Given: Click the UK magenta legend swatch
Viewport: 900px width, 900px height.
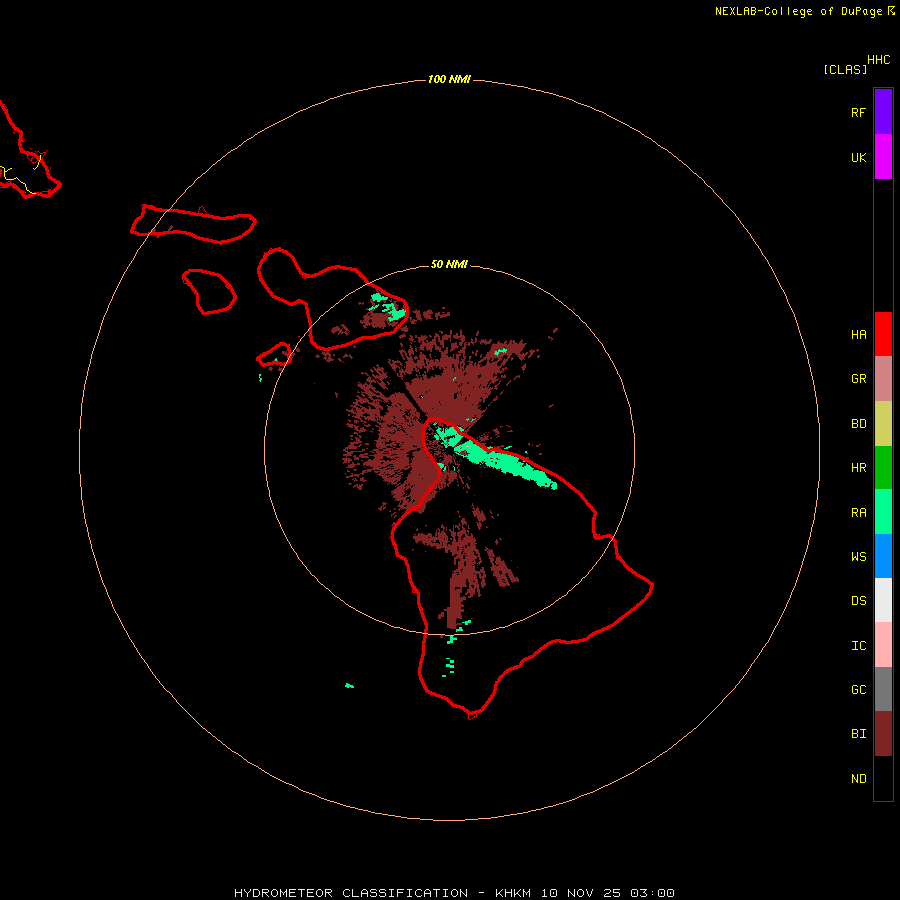Looking at the screenshot, I should (x=883, y=157).
